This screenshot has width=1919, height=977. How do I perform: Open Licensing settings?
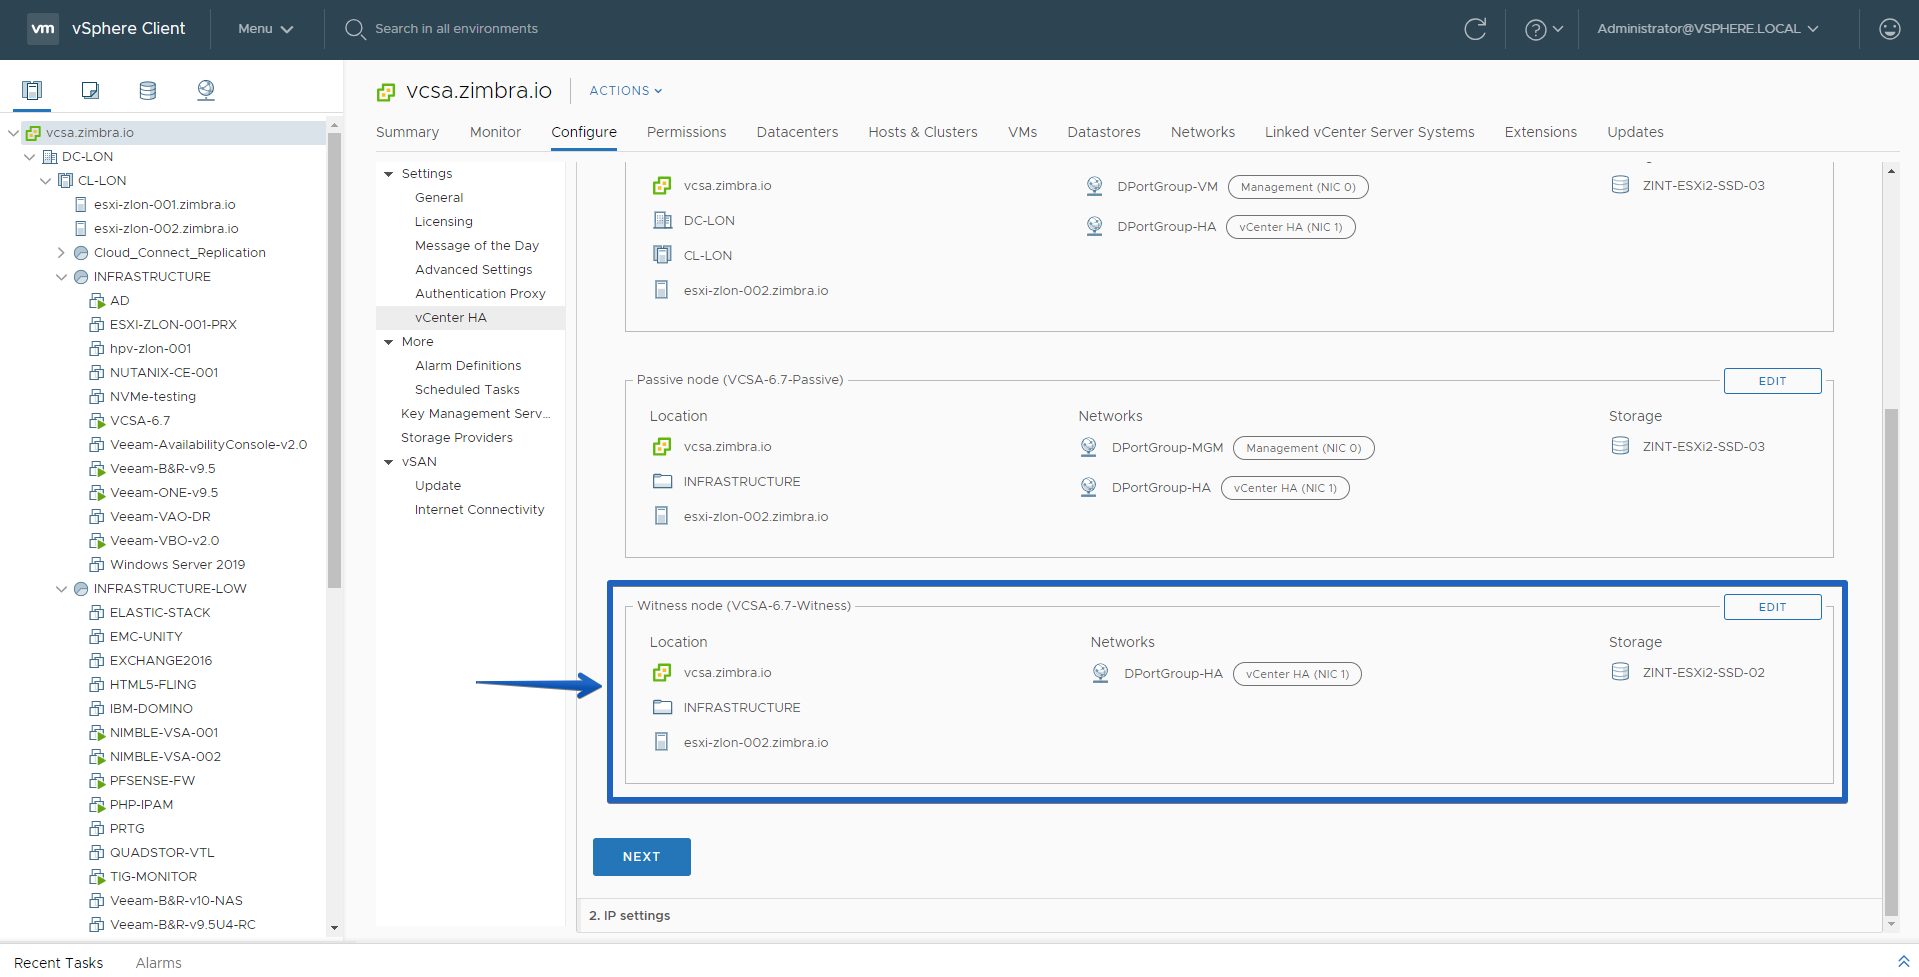tap(444, 222)
